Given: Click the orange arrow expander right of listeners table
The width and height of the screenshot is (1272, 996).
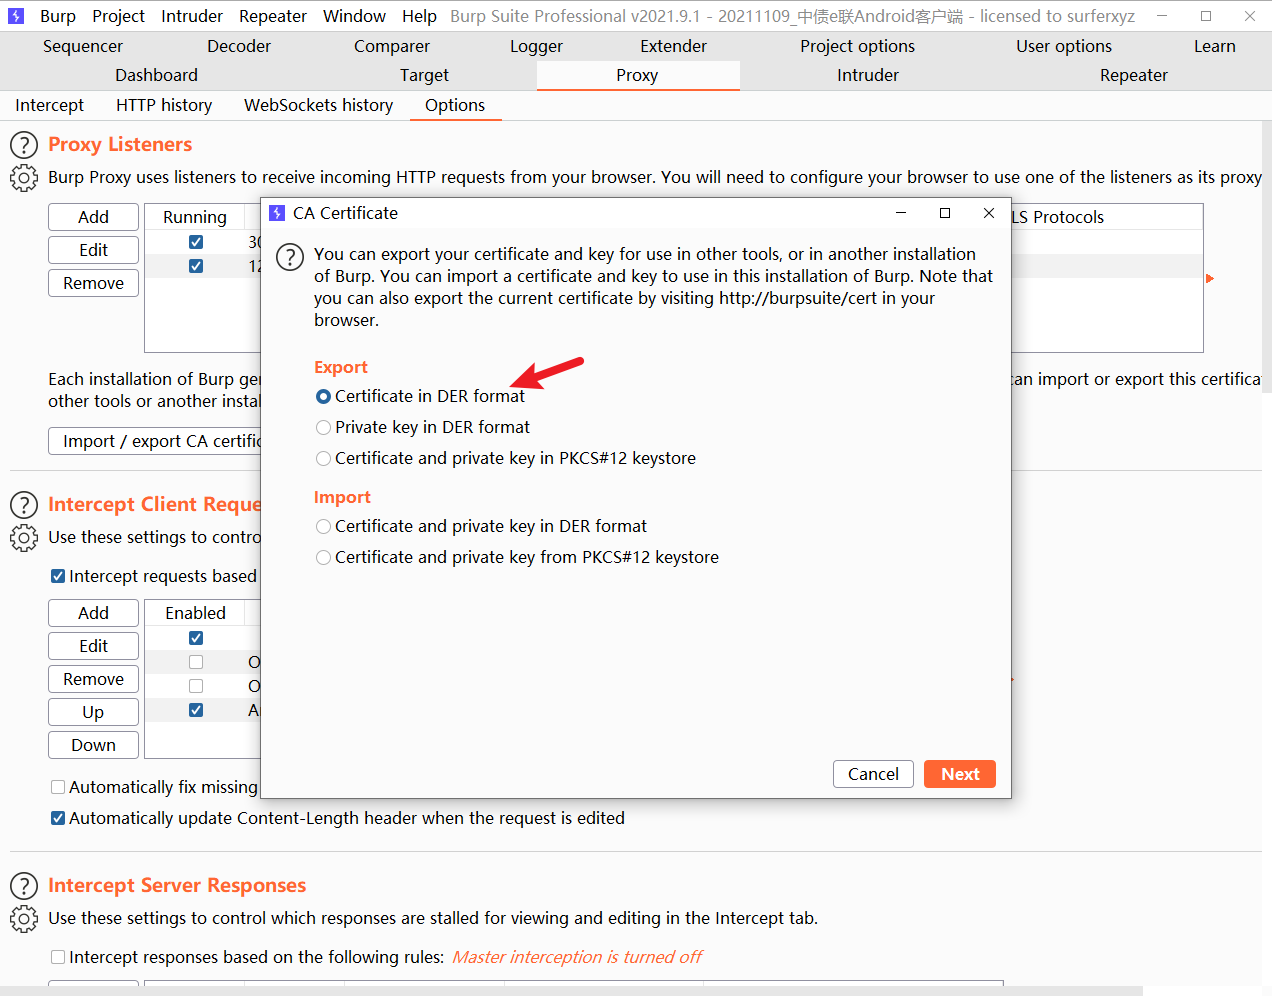Looking at the screenshot, I should (1210, 279).
